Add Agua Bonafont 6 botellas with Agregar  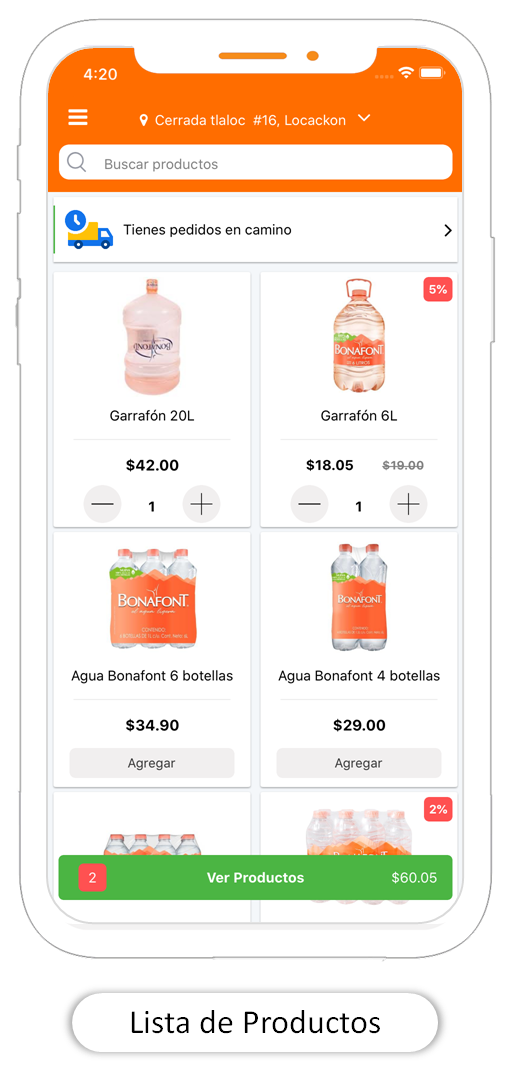coord(152,763)
